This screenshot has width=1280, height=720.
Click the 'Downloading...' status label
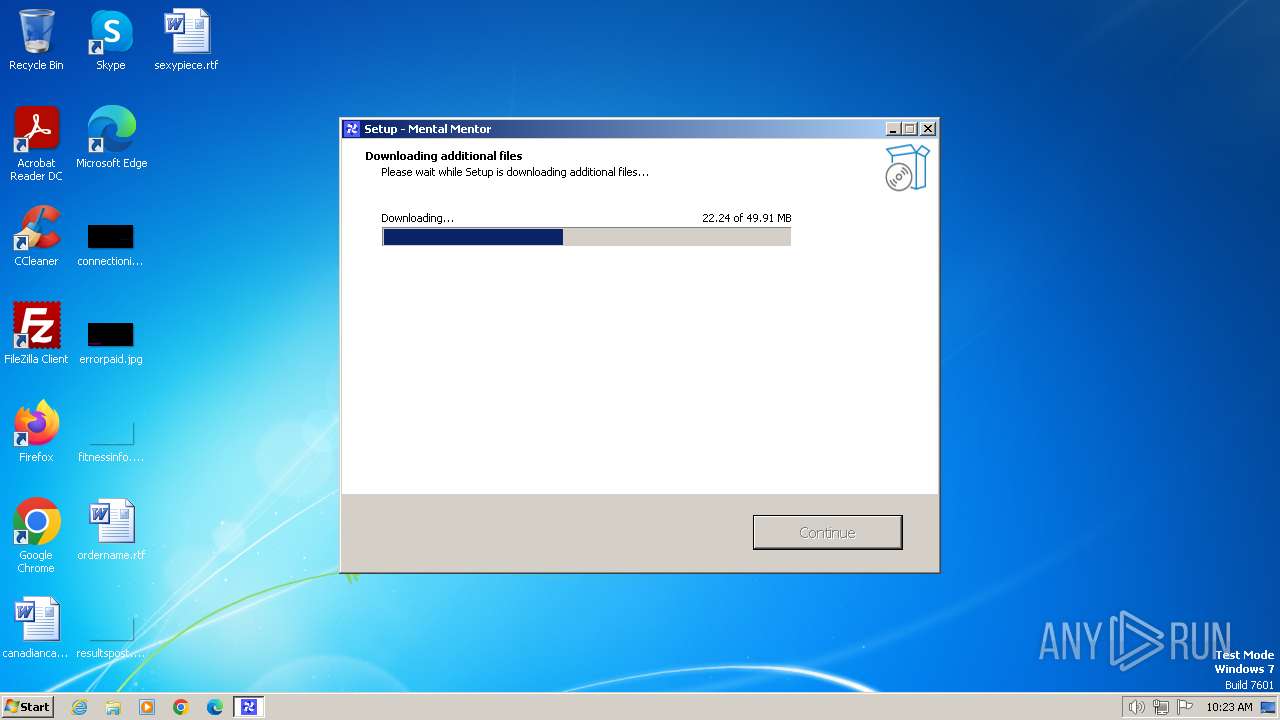(x=417, y=218)
